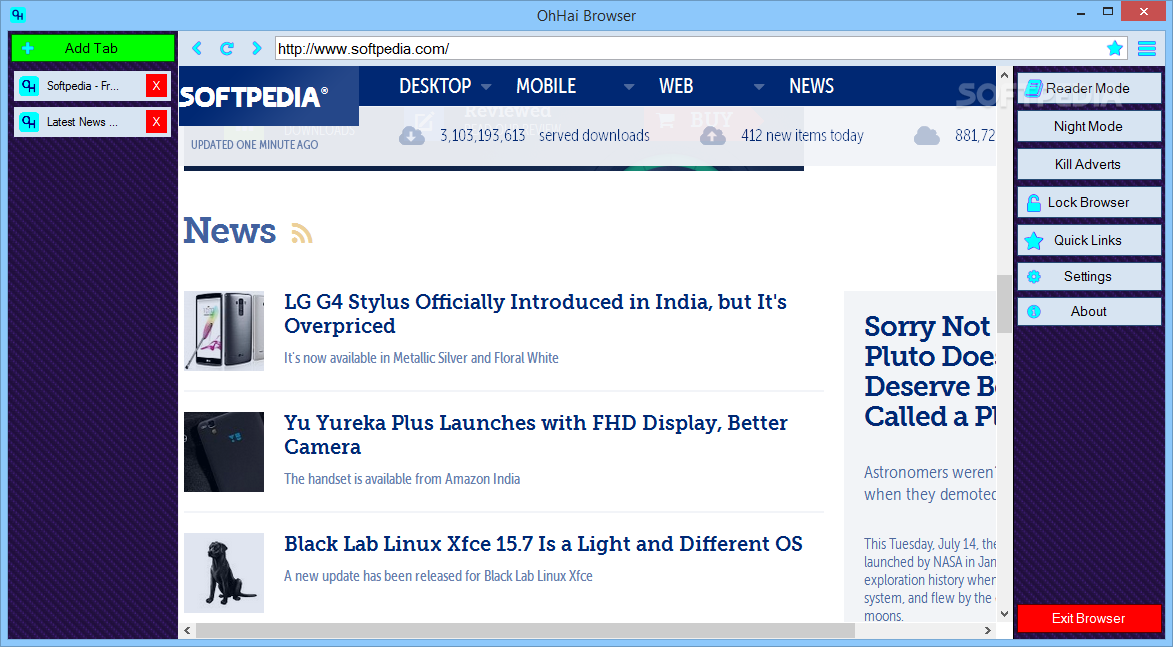Screen dimensions: 1173x647
Task: Bookmark page with star icon in address bar
Action: point(1115,49)
